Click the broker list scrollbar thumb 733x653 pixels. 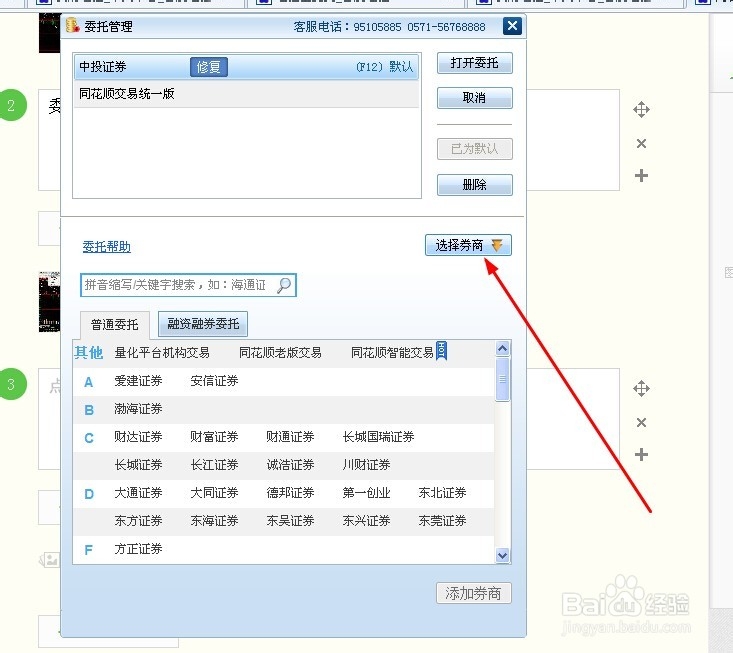point(503,379)
